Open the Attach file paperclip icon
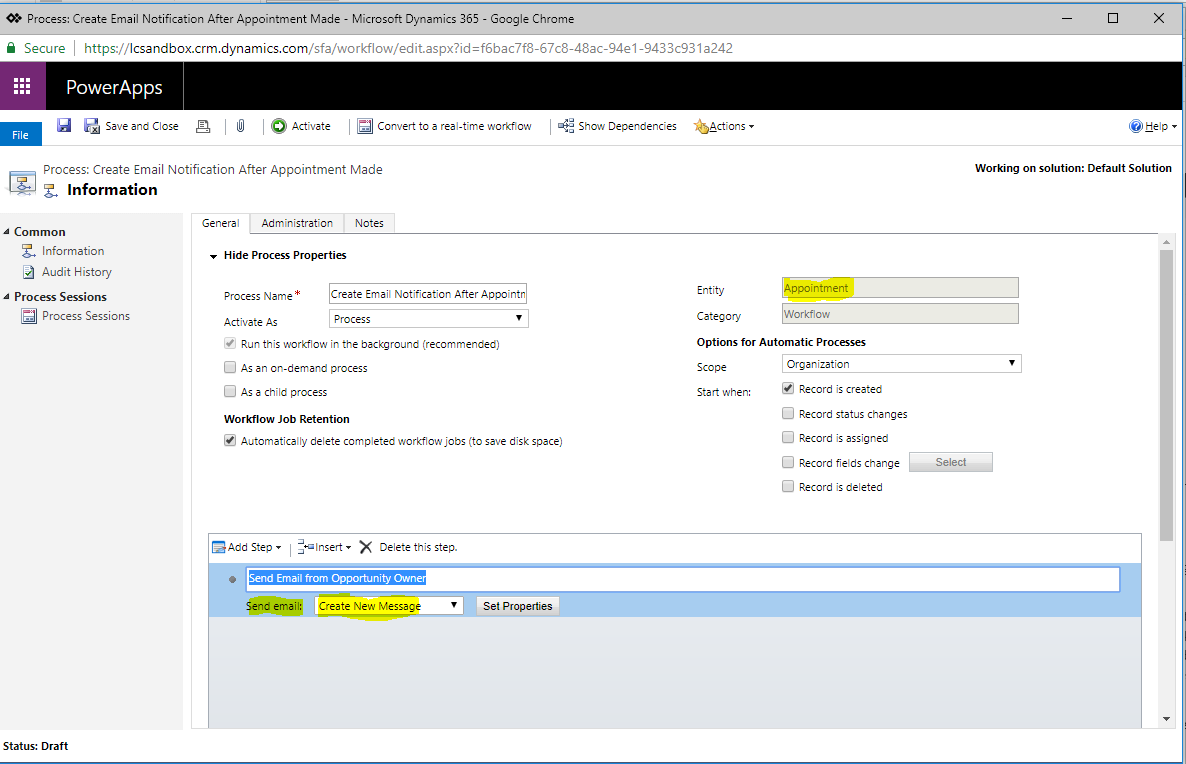This screenshot has width=1186, height=764. (x=240, y=125)
